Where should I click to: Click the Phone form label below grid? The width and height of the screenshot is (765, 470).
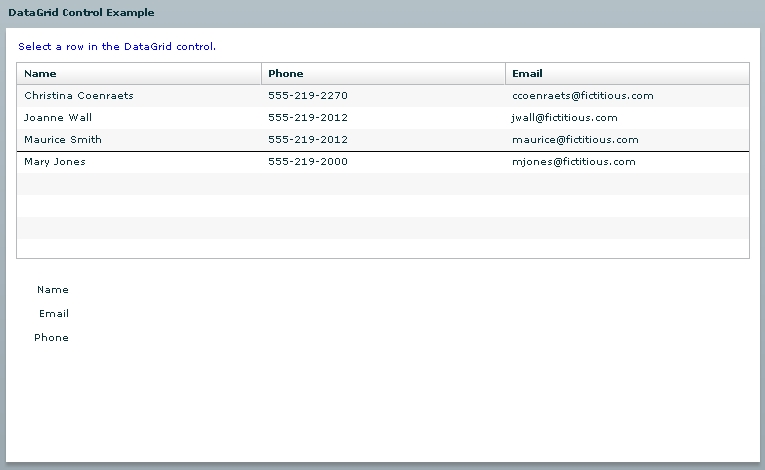point(51,338)
